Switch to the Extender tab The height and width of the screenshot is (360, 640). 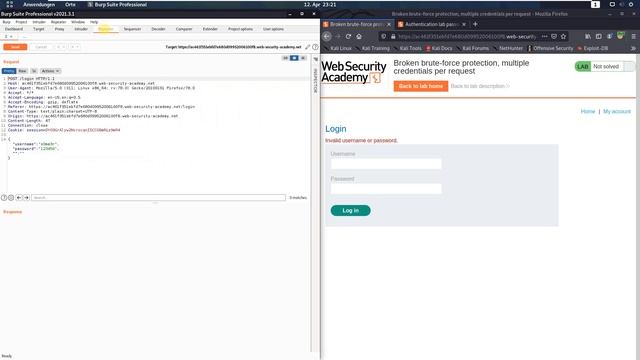[210, 29]
